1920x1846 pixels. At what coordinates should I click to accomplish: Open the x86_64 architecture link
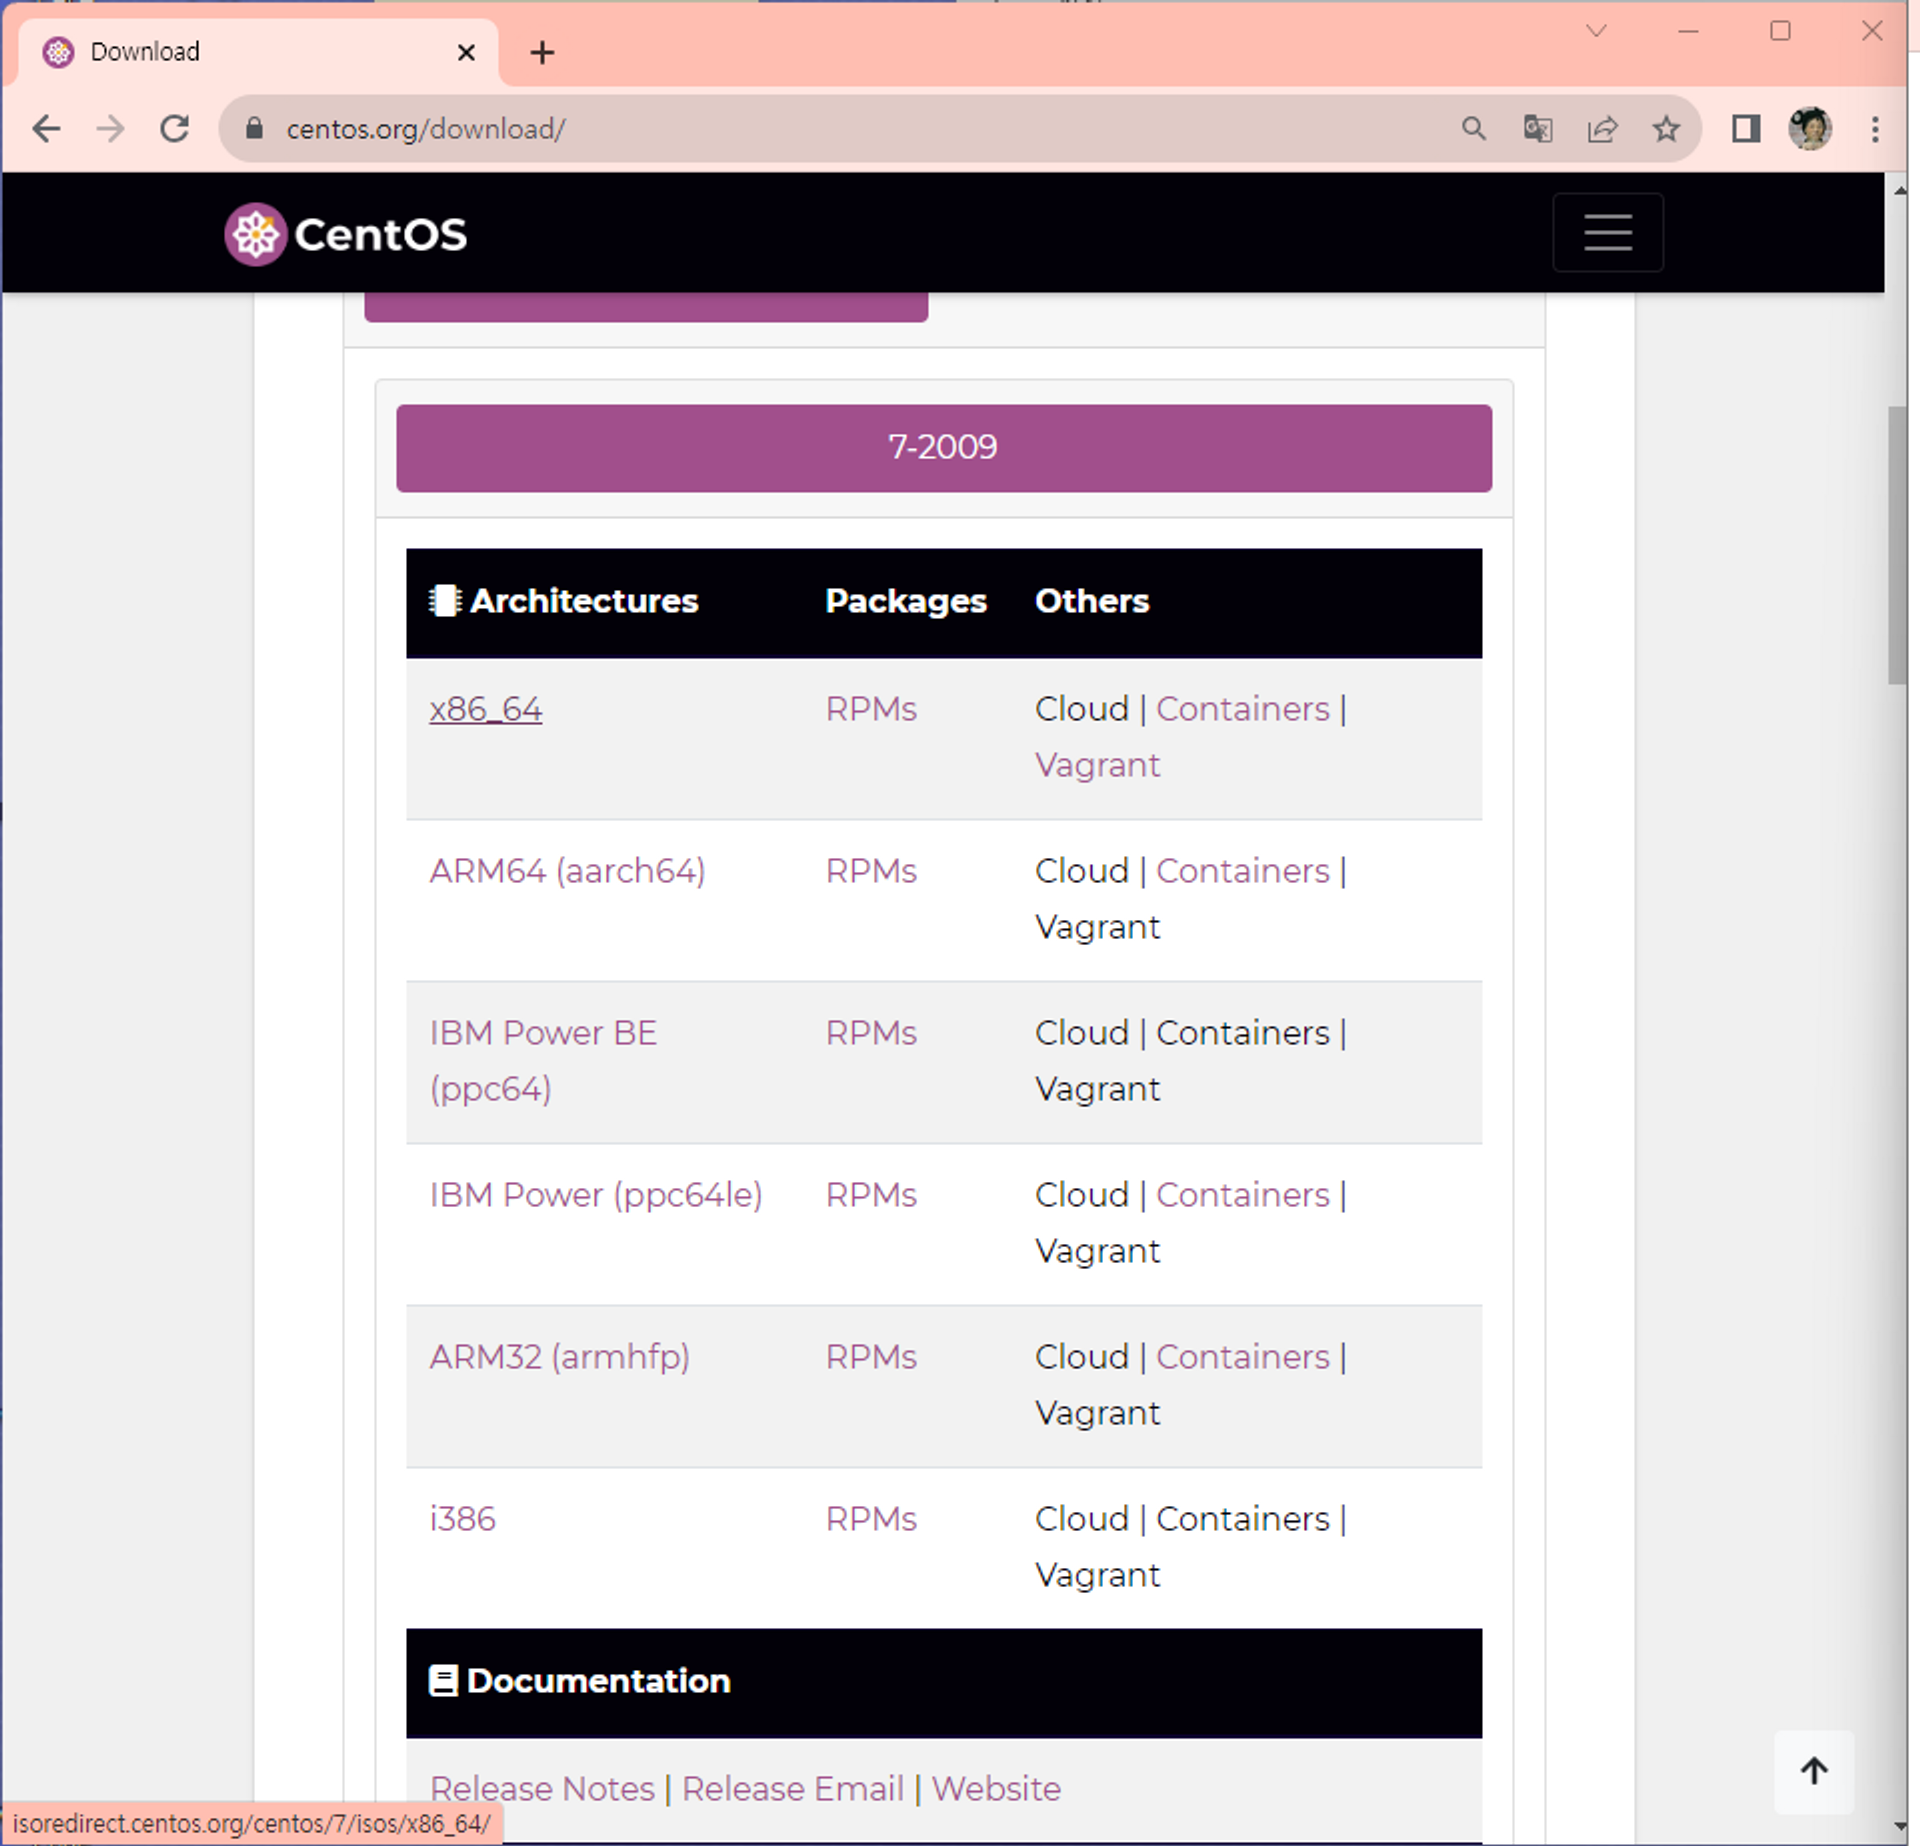click(x=485, y=709)
